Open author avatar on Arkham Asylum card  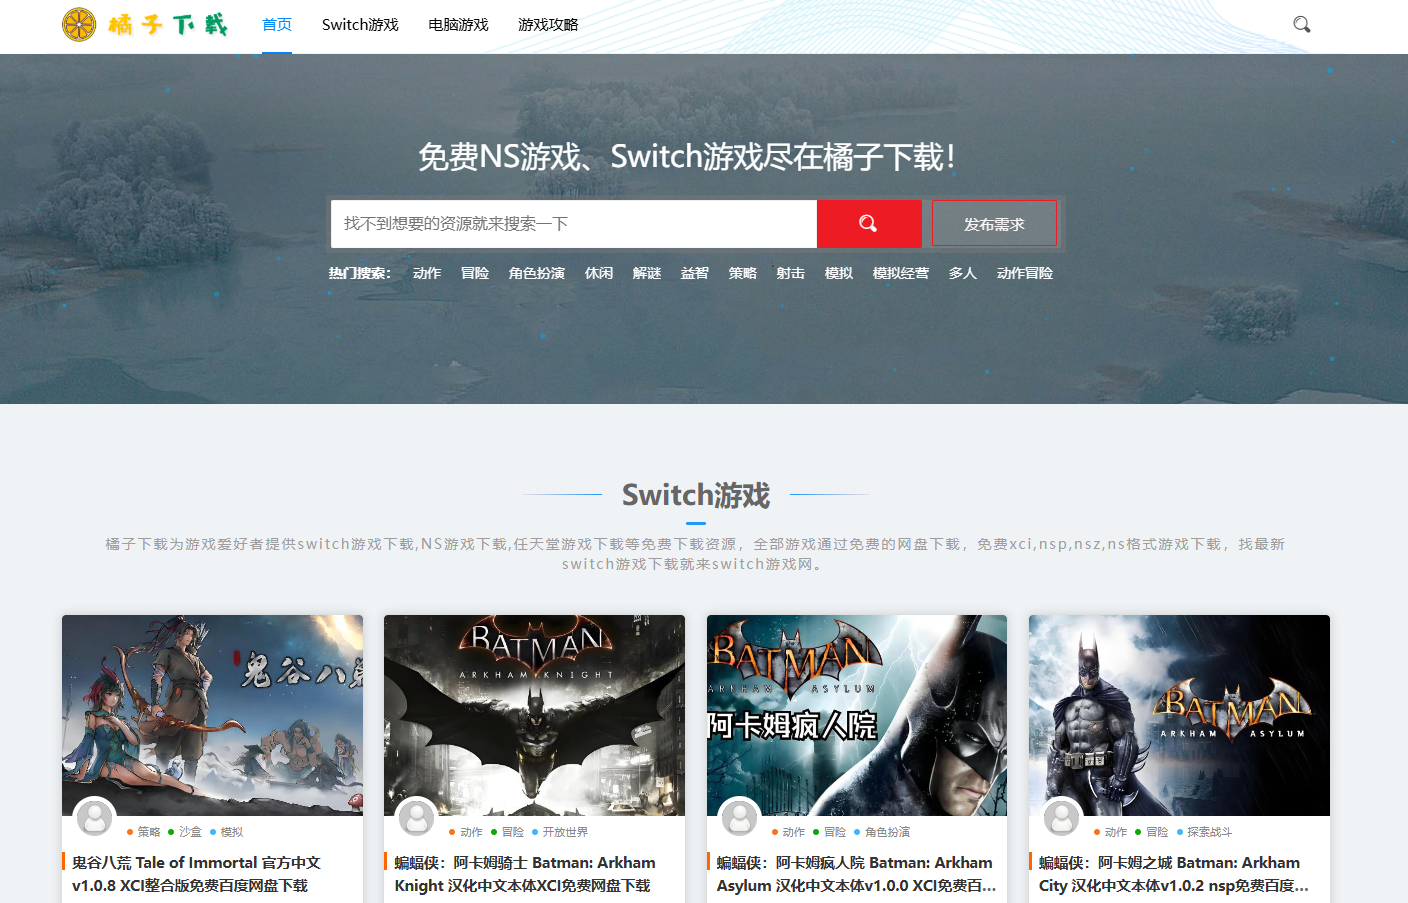pyautogui.click(x=740, y=818)
